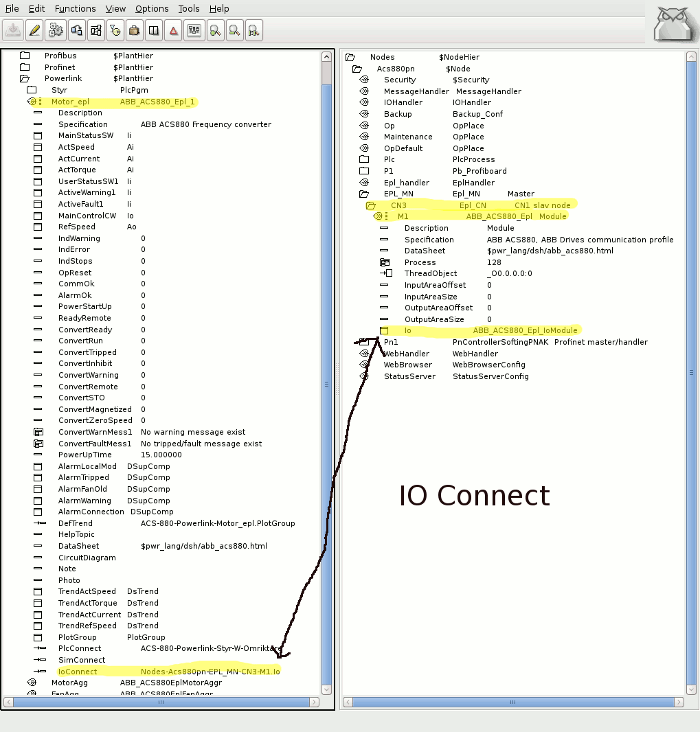The image size is (700, 732).
Task: Collapse the Powerlink folder
Action: click(x=25, y=78)
